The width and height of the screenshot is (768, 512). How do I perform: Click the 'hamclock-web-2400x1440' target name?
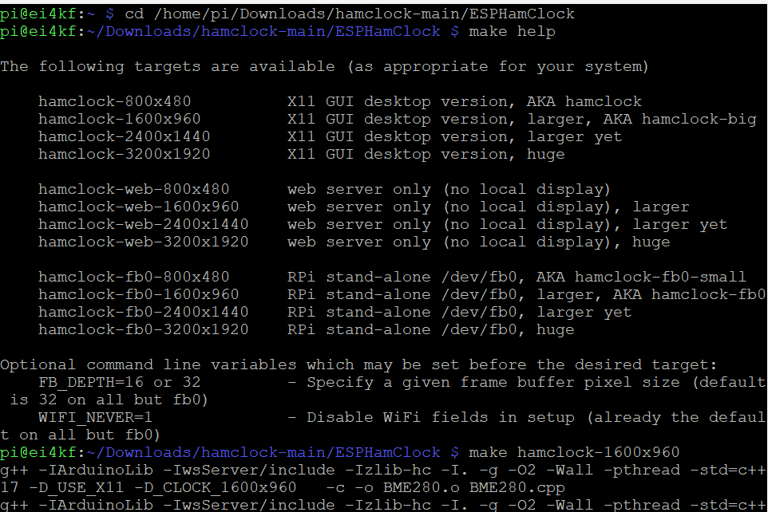(144, 224)
